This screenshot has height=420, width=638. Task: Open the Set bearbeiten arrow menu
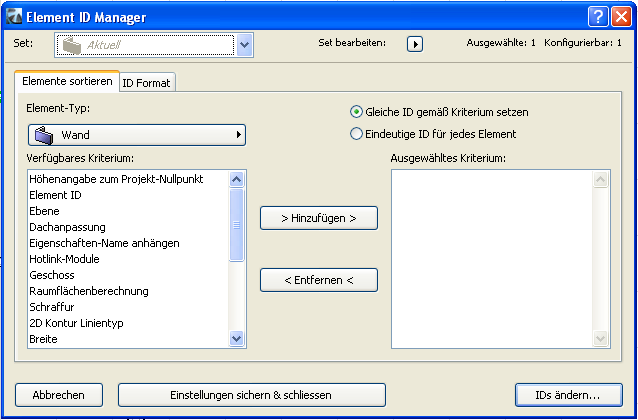pyautogui.click(x=415, y=44)
